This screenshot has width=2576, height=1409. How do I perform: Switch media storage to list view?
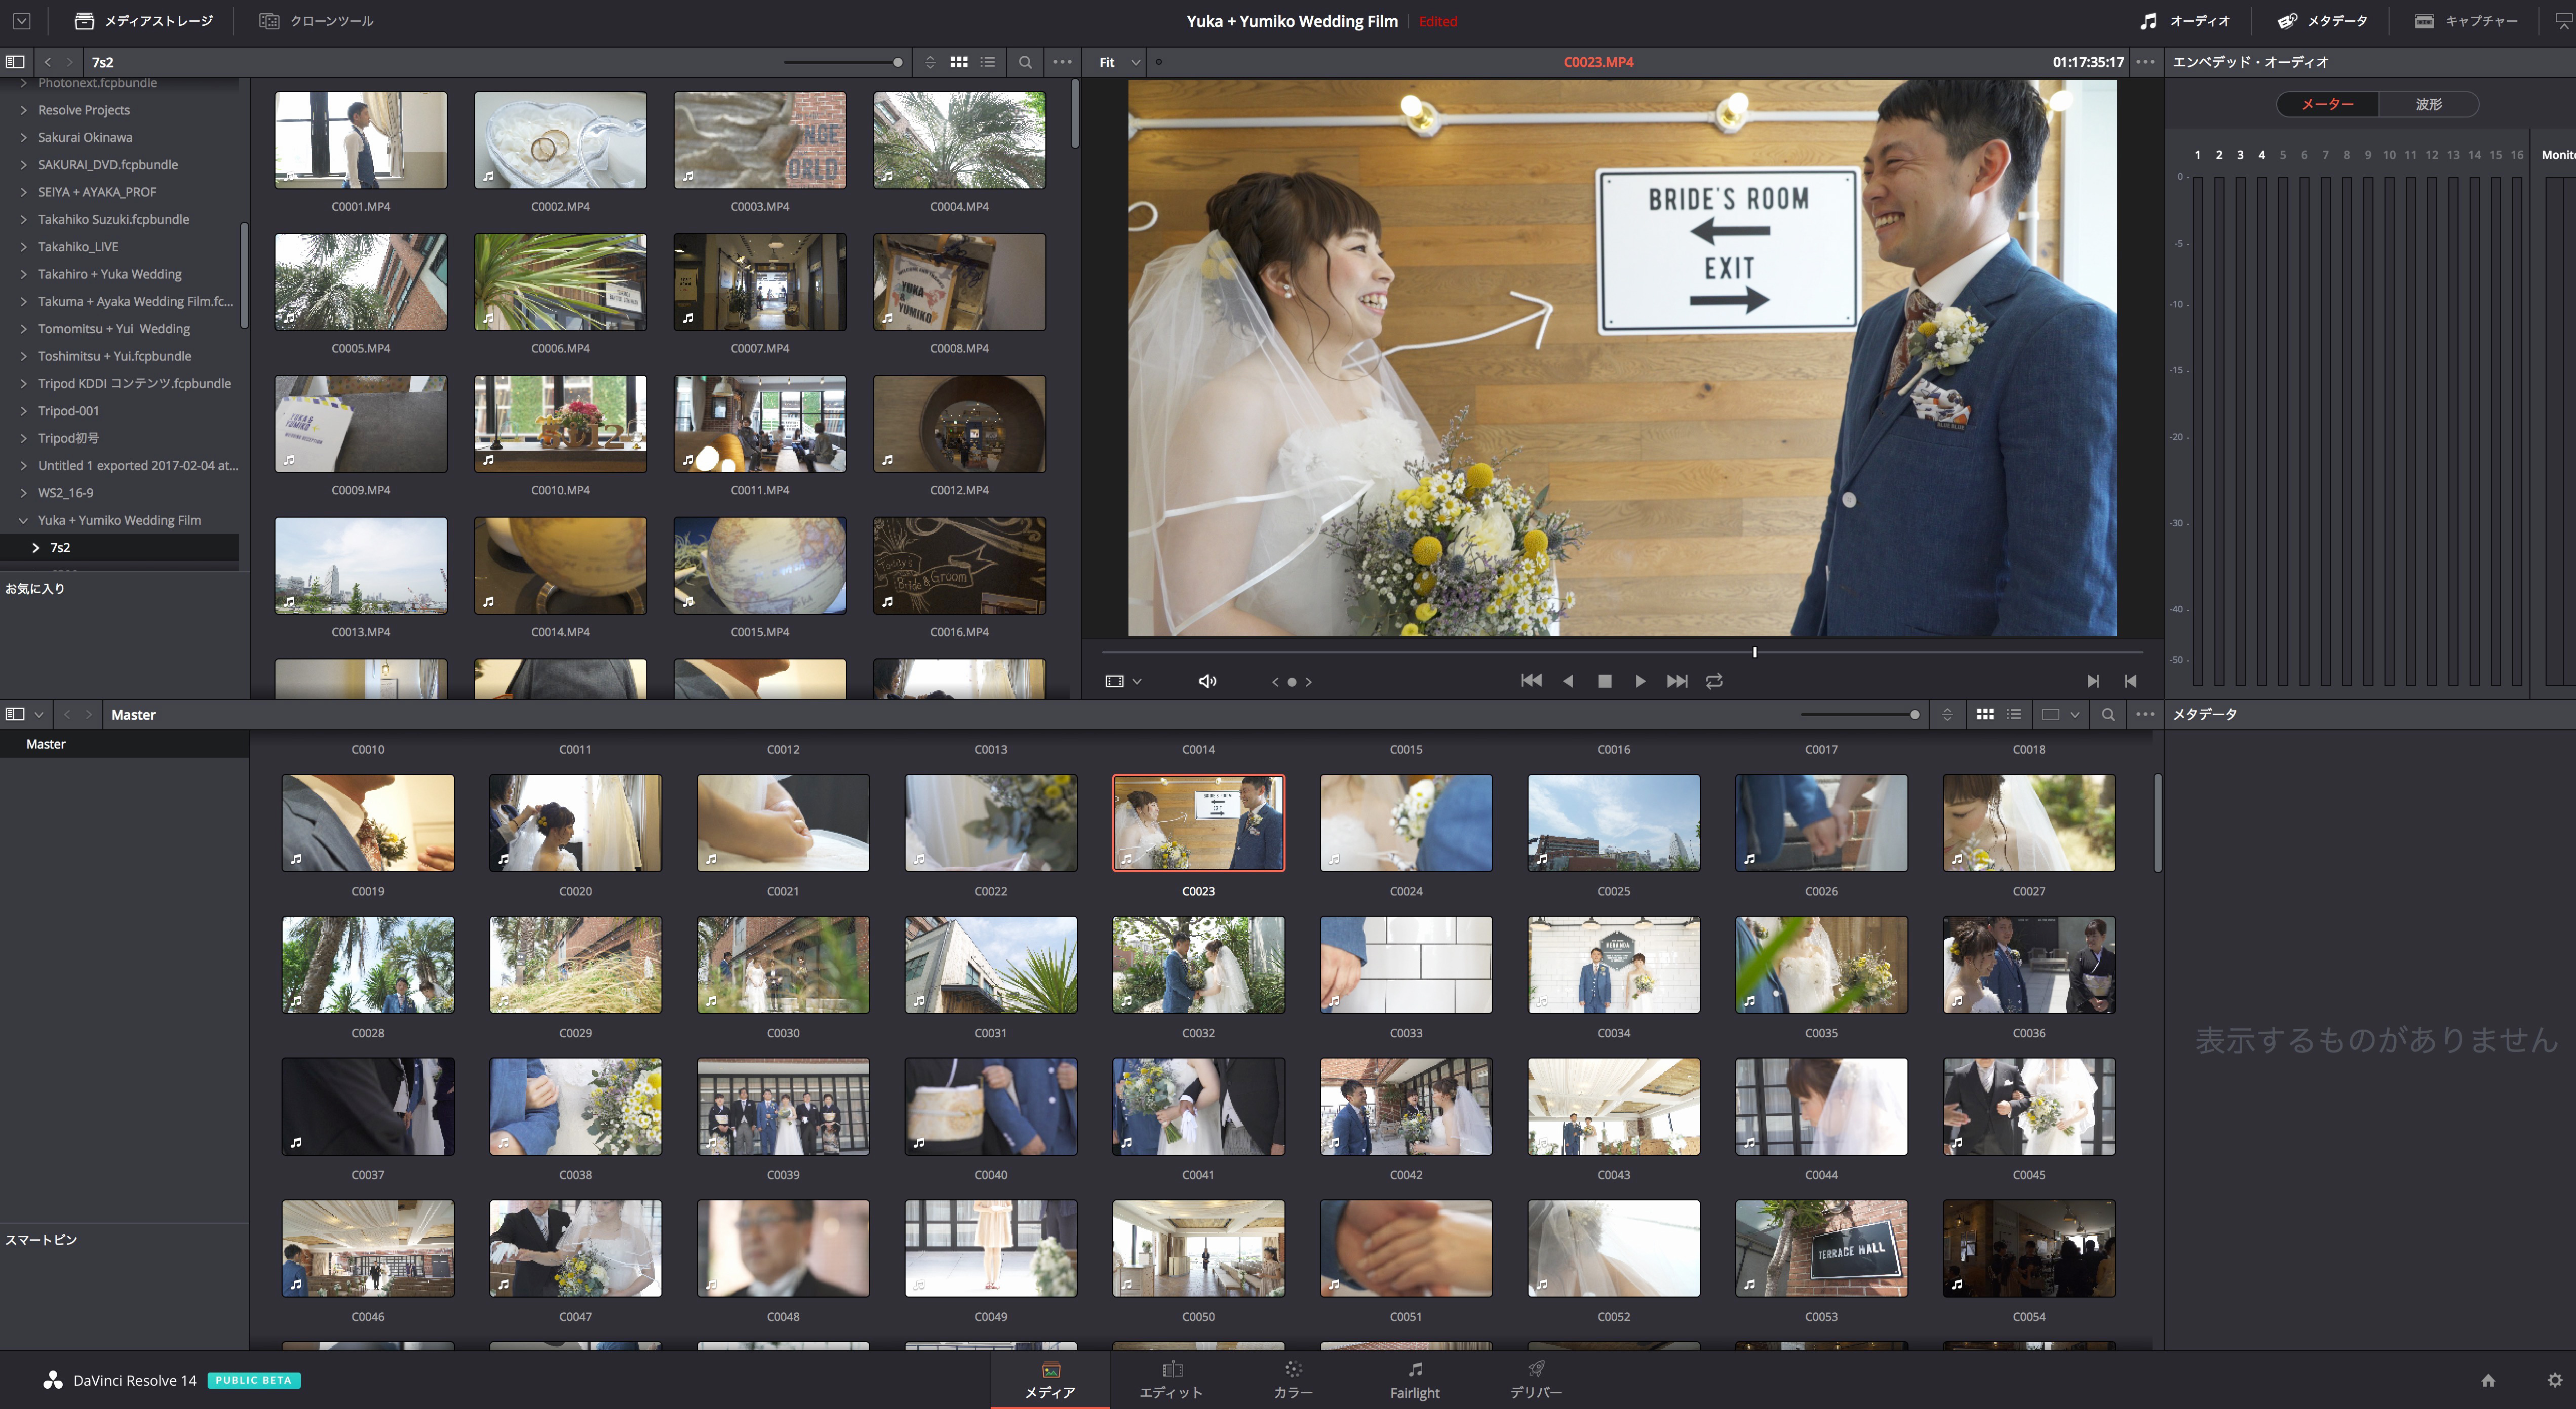[x=988, y=62]
